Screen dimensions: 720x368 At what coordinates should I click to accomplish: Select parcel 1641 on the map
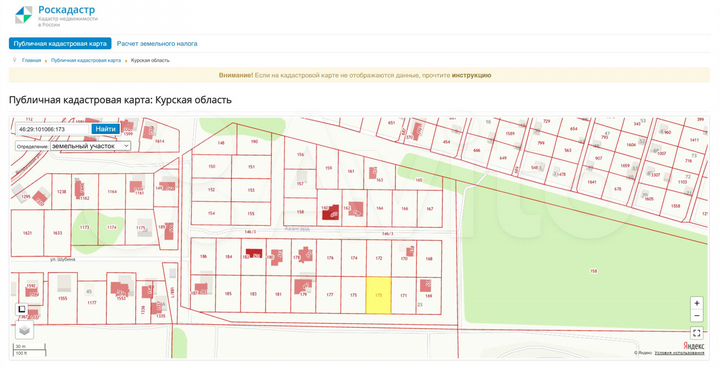[592, 182]
